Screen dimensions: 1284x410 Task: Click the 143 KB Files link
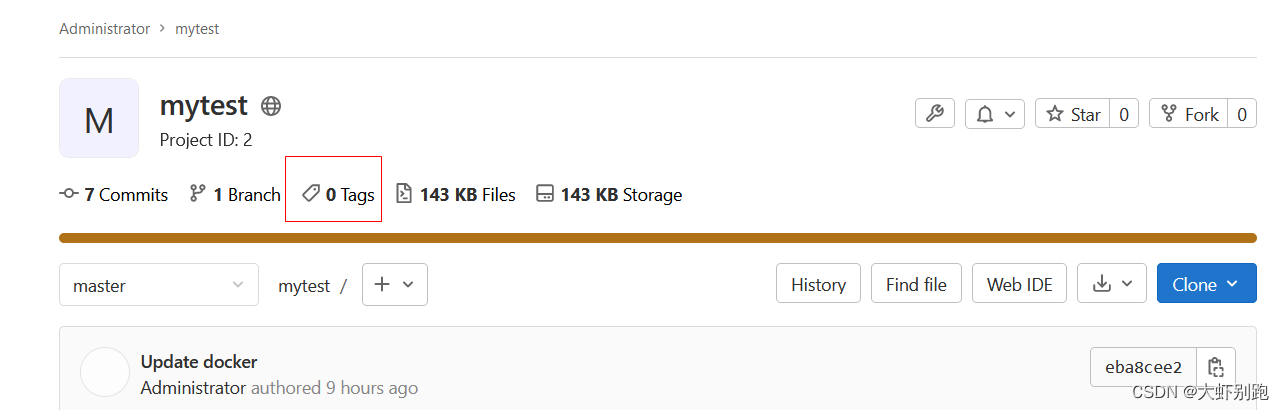click(456, 194)
